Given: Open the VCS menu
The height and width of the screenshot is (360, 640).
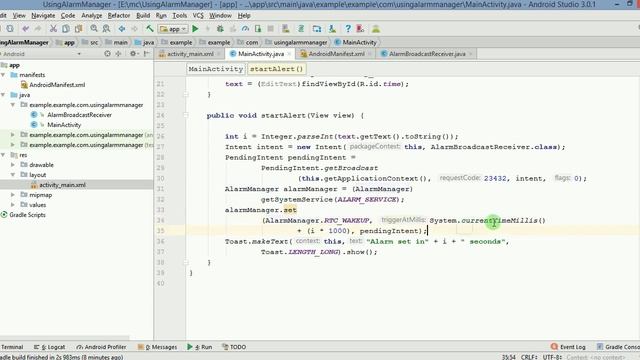Looking at the screenshot, I should pyautogui.click(x=198, y=16).
